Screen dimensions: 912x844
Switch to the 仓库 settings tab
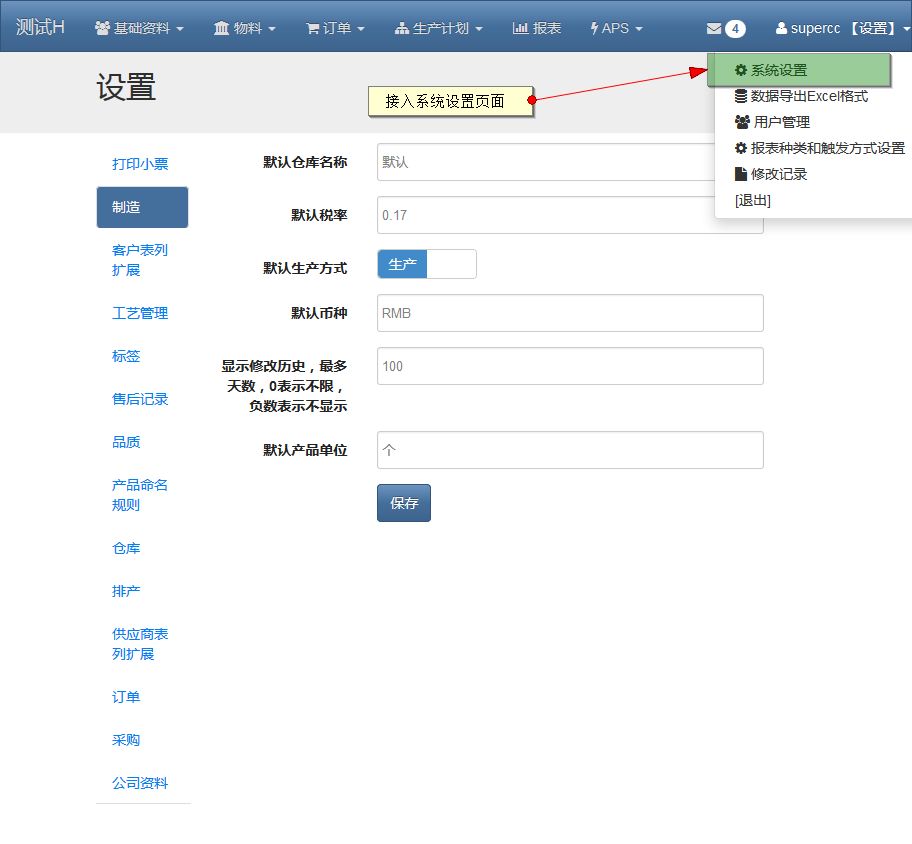click(126, 548)
